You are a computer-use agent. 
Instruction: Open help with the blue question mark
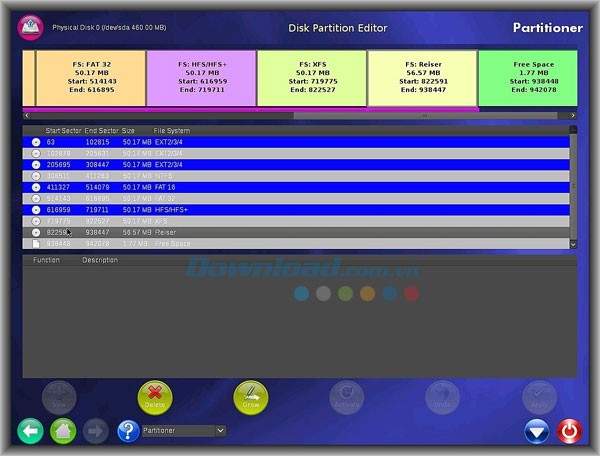(x=127, y=431)
